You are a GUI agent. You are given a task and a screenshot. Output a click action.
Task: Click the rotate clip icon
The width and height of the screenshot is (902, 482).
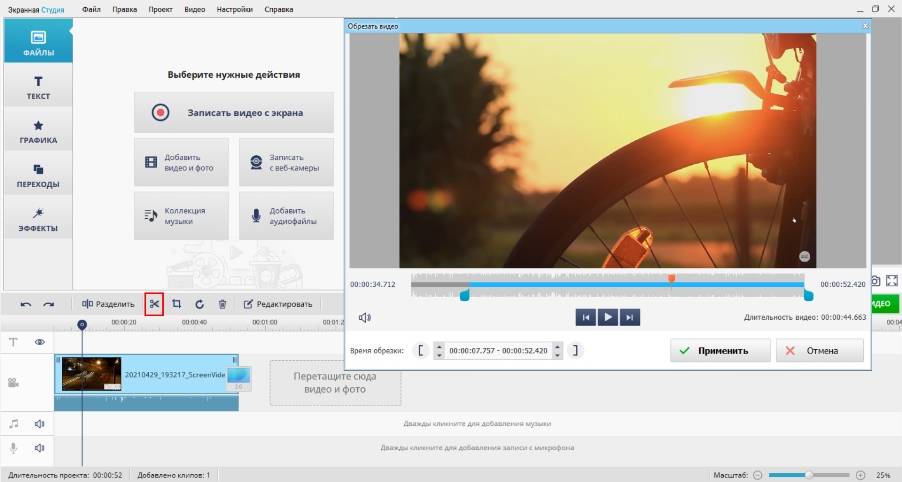(x=199, y=304)
